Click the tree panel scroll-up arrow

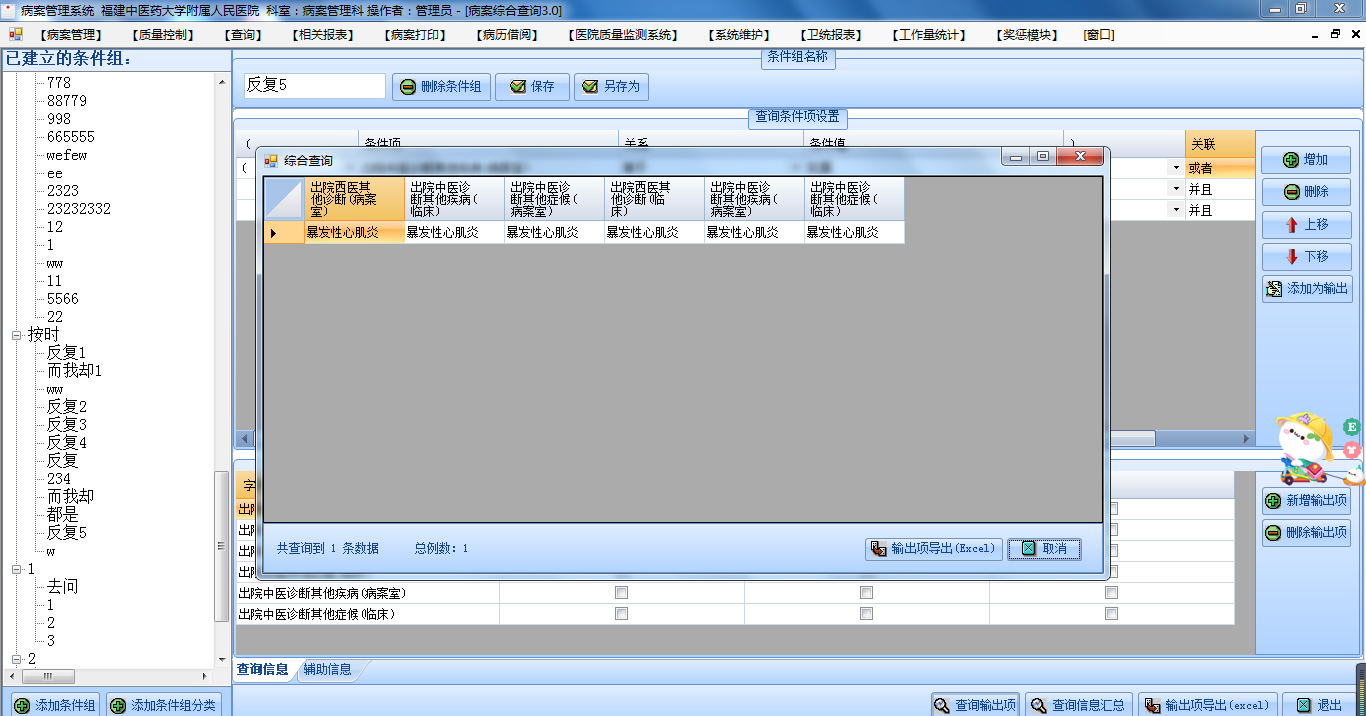pos(222,82)
